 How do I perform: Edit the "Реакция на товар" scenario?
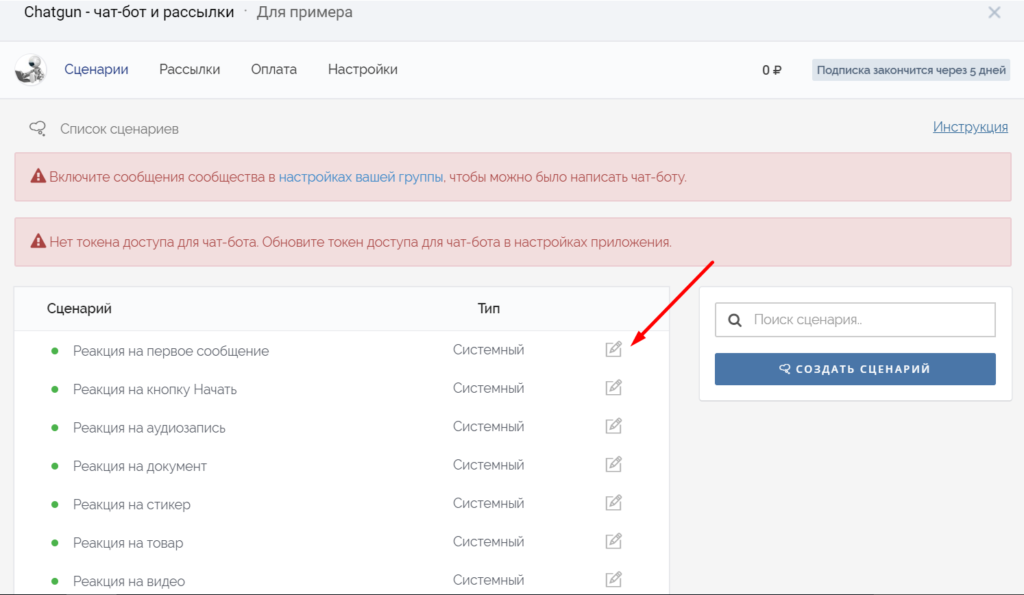coord(613,541)
